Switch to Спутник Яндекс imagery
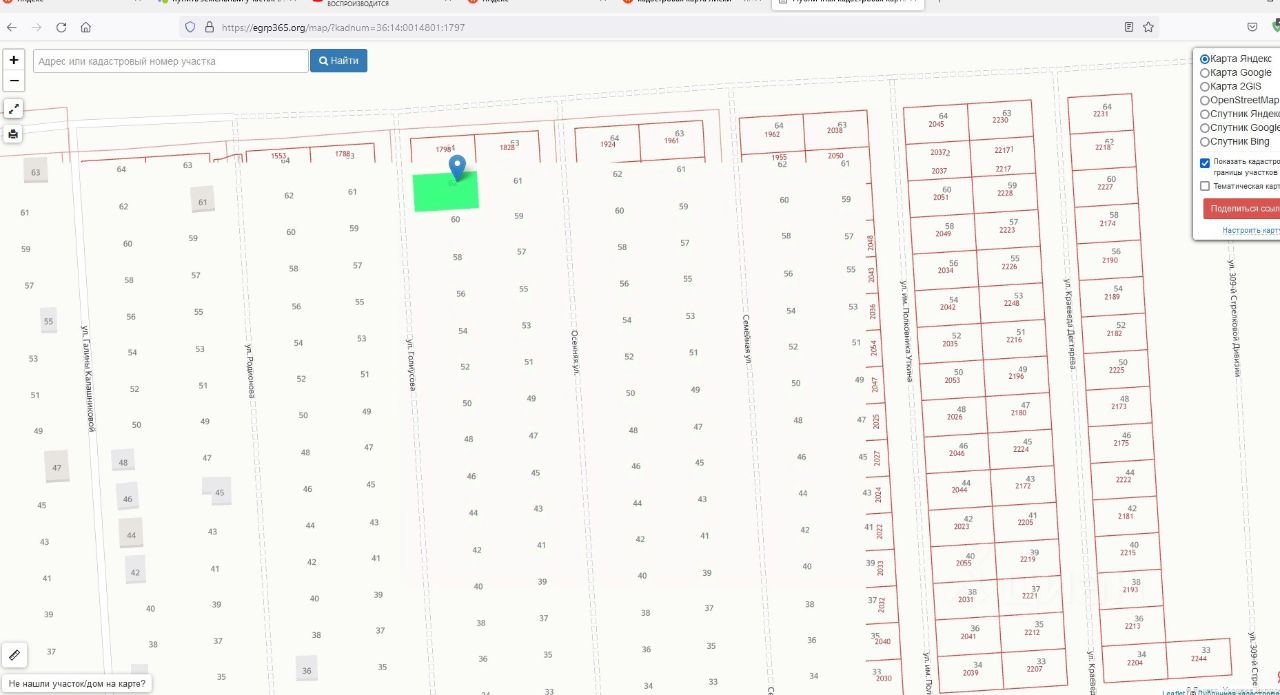The image size is (1280, 695). pyautogui.click(x=1205, y=114)
